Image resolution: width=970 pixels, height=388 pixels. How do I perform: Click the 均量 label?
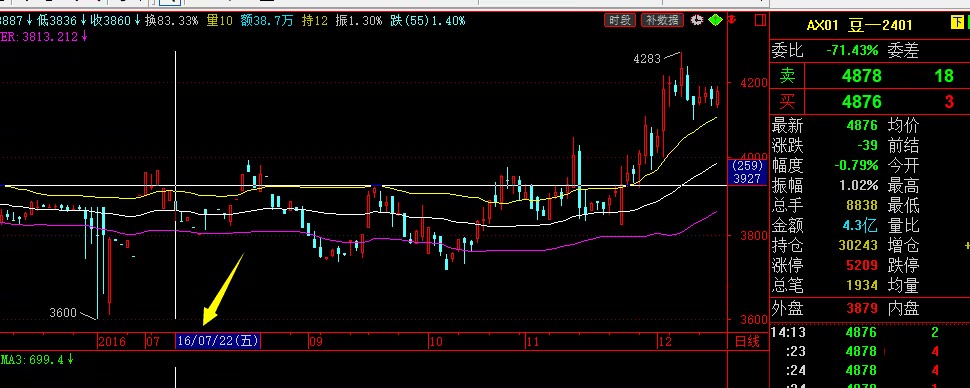coord(903,285)
